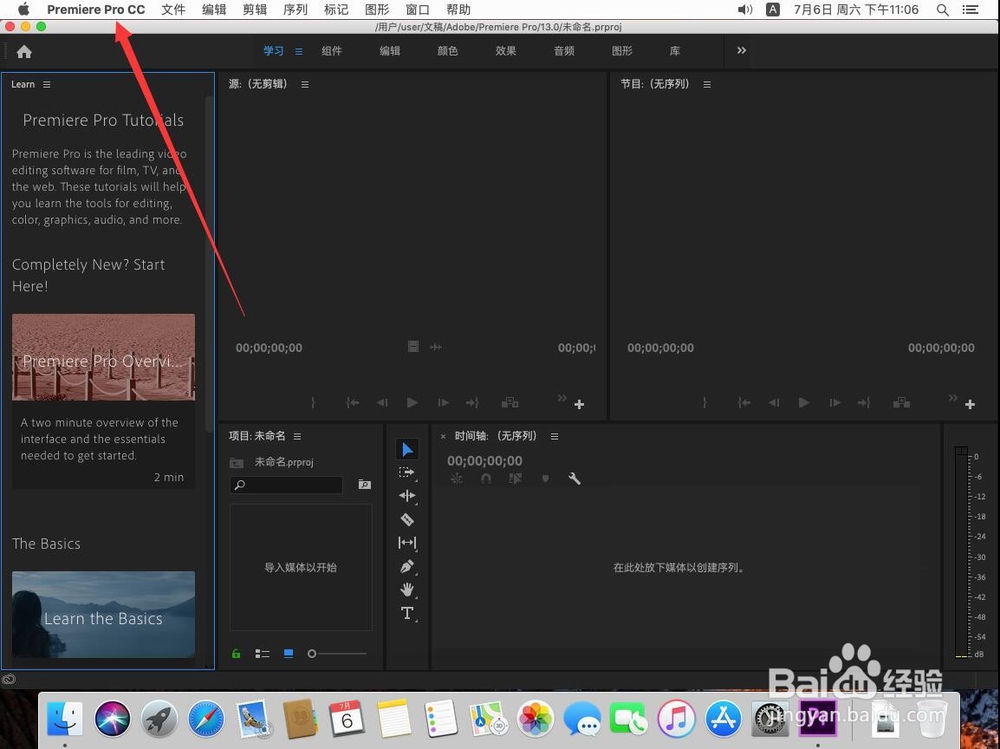Expand the workspace overflow chevrons
Viewport: 1000px width, 749px height.
pos(741,50)
